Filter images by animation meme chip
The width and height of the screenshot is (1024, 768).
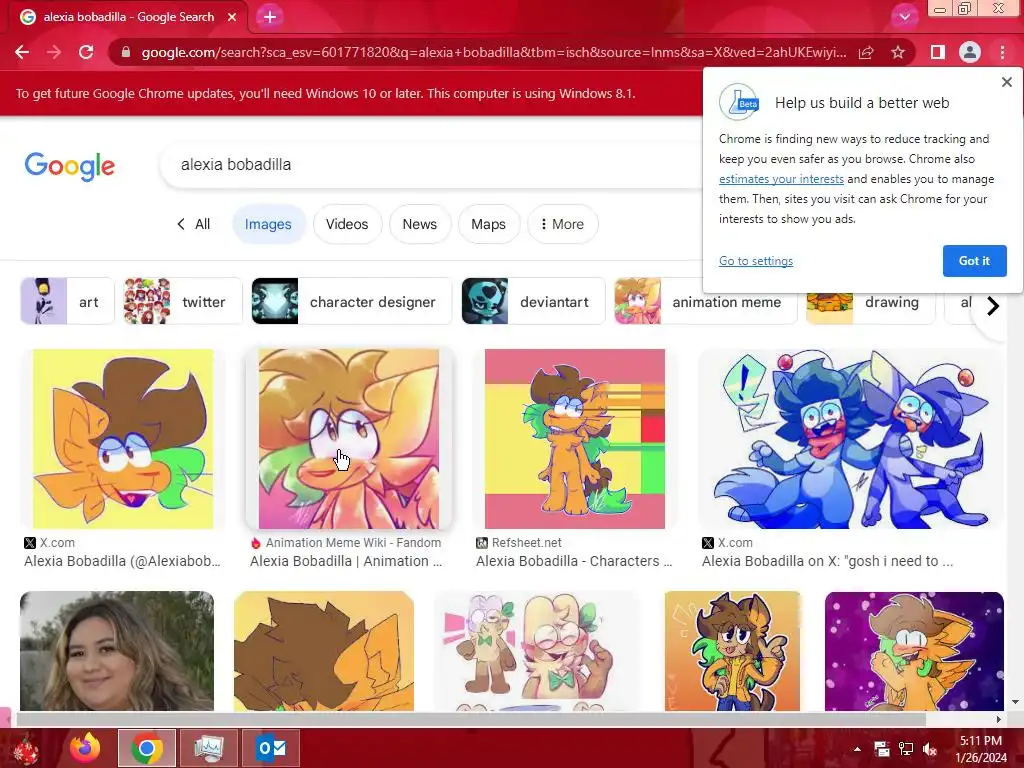(705, 301)
